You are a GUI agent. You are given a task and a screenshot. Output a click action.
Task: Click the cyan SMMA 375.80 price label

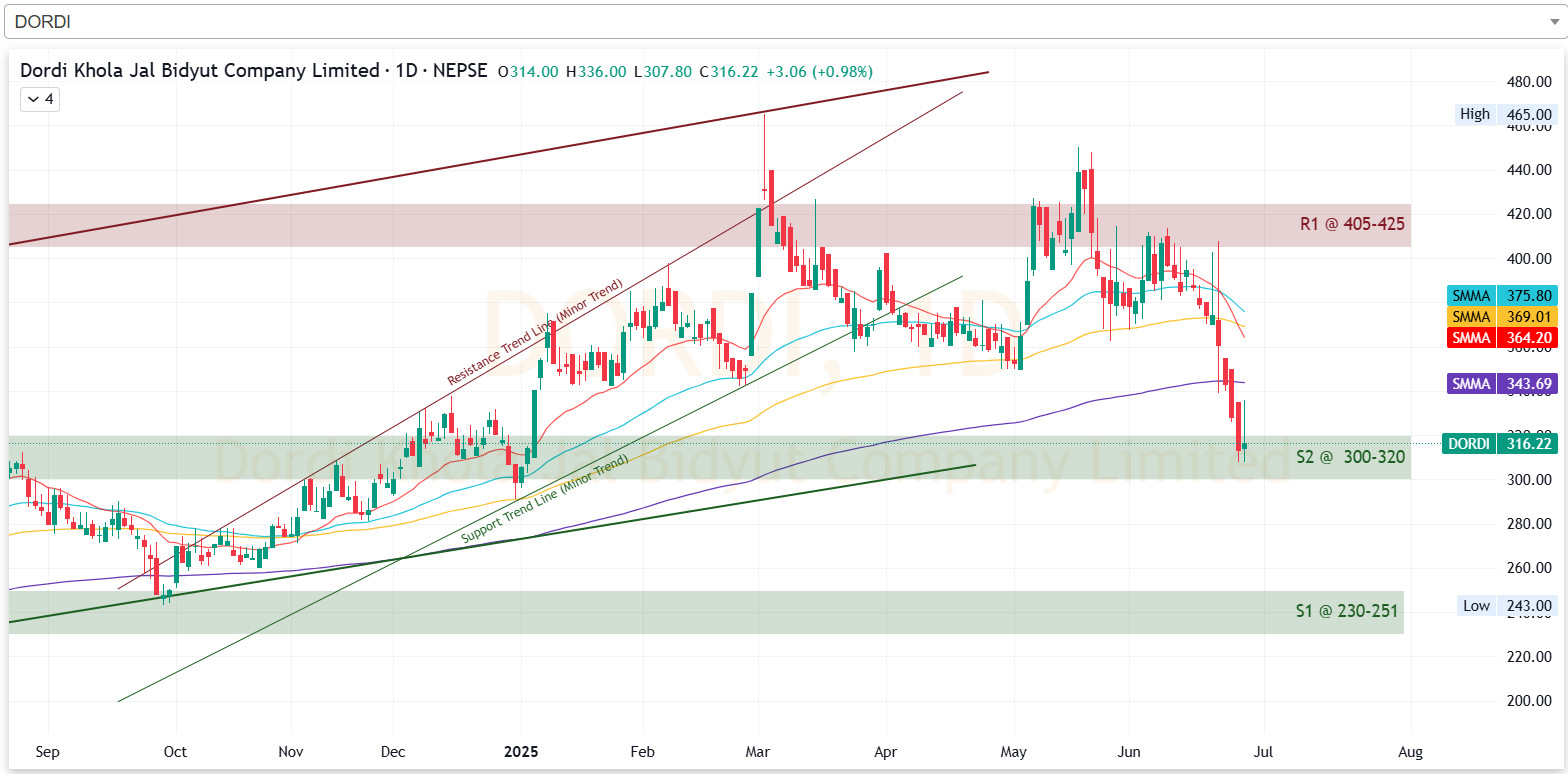(1500, 296)
